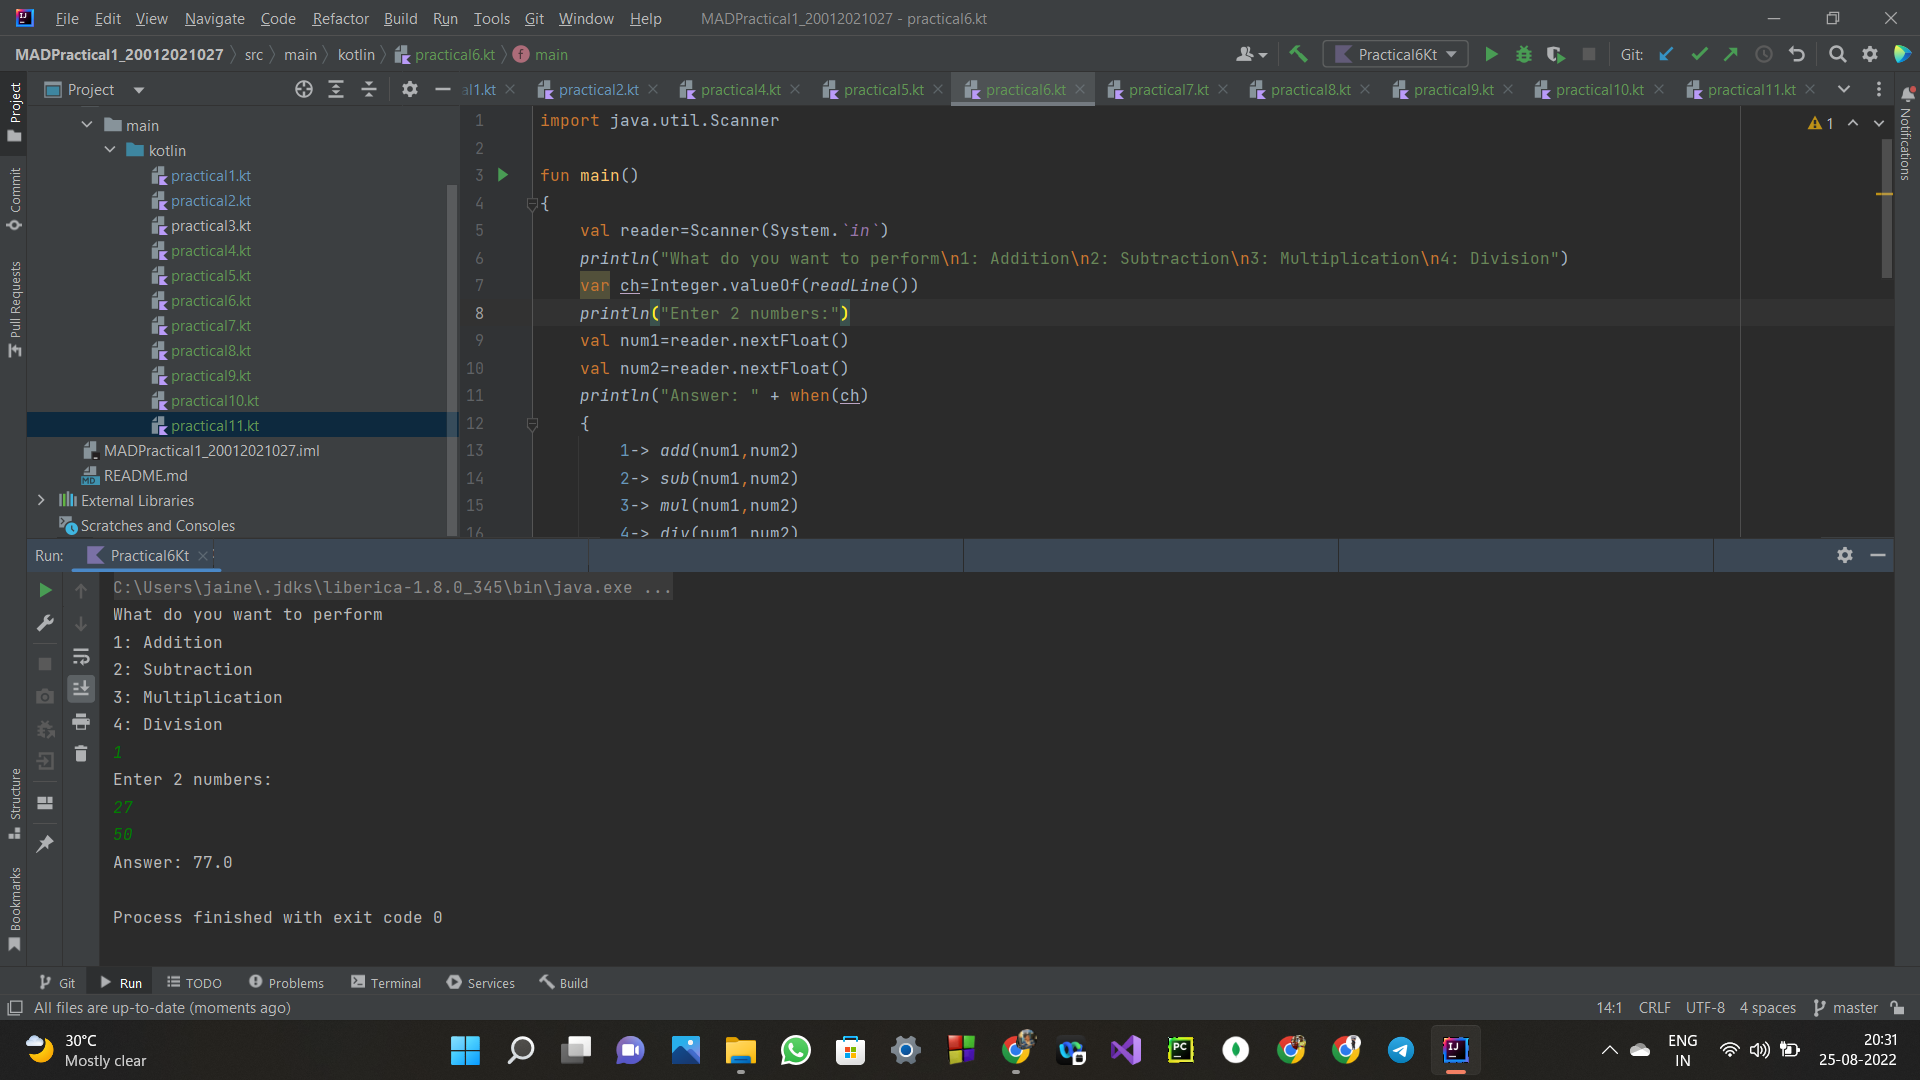
Task: Click Collapse All icon in Project panel
Action: [x=369, y=89]
